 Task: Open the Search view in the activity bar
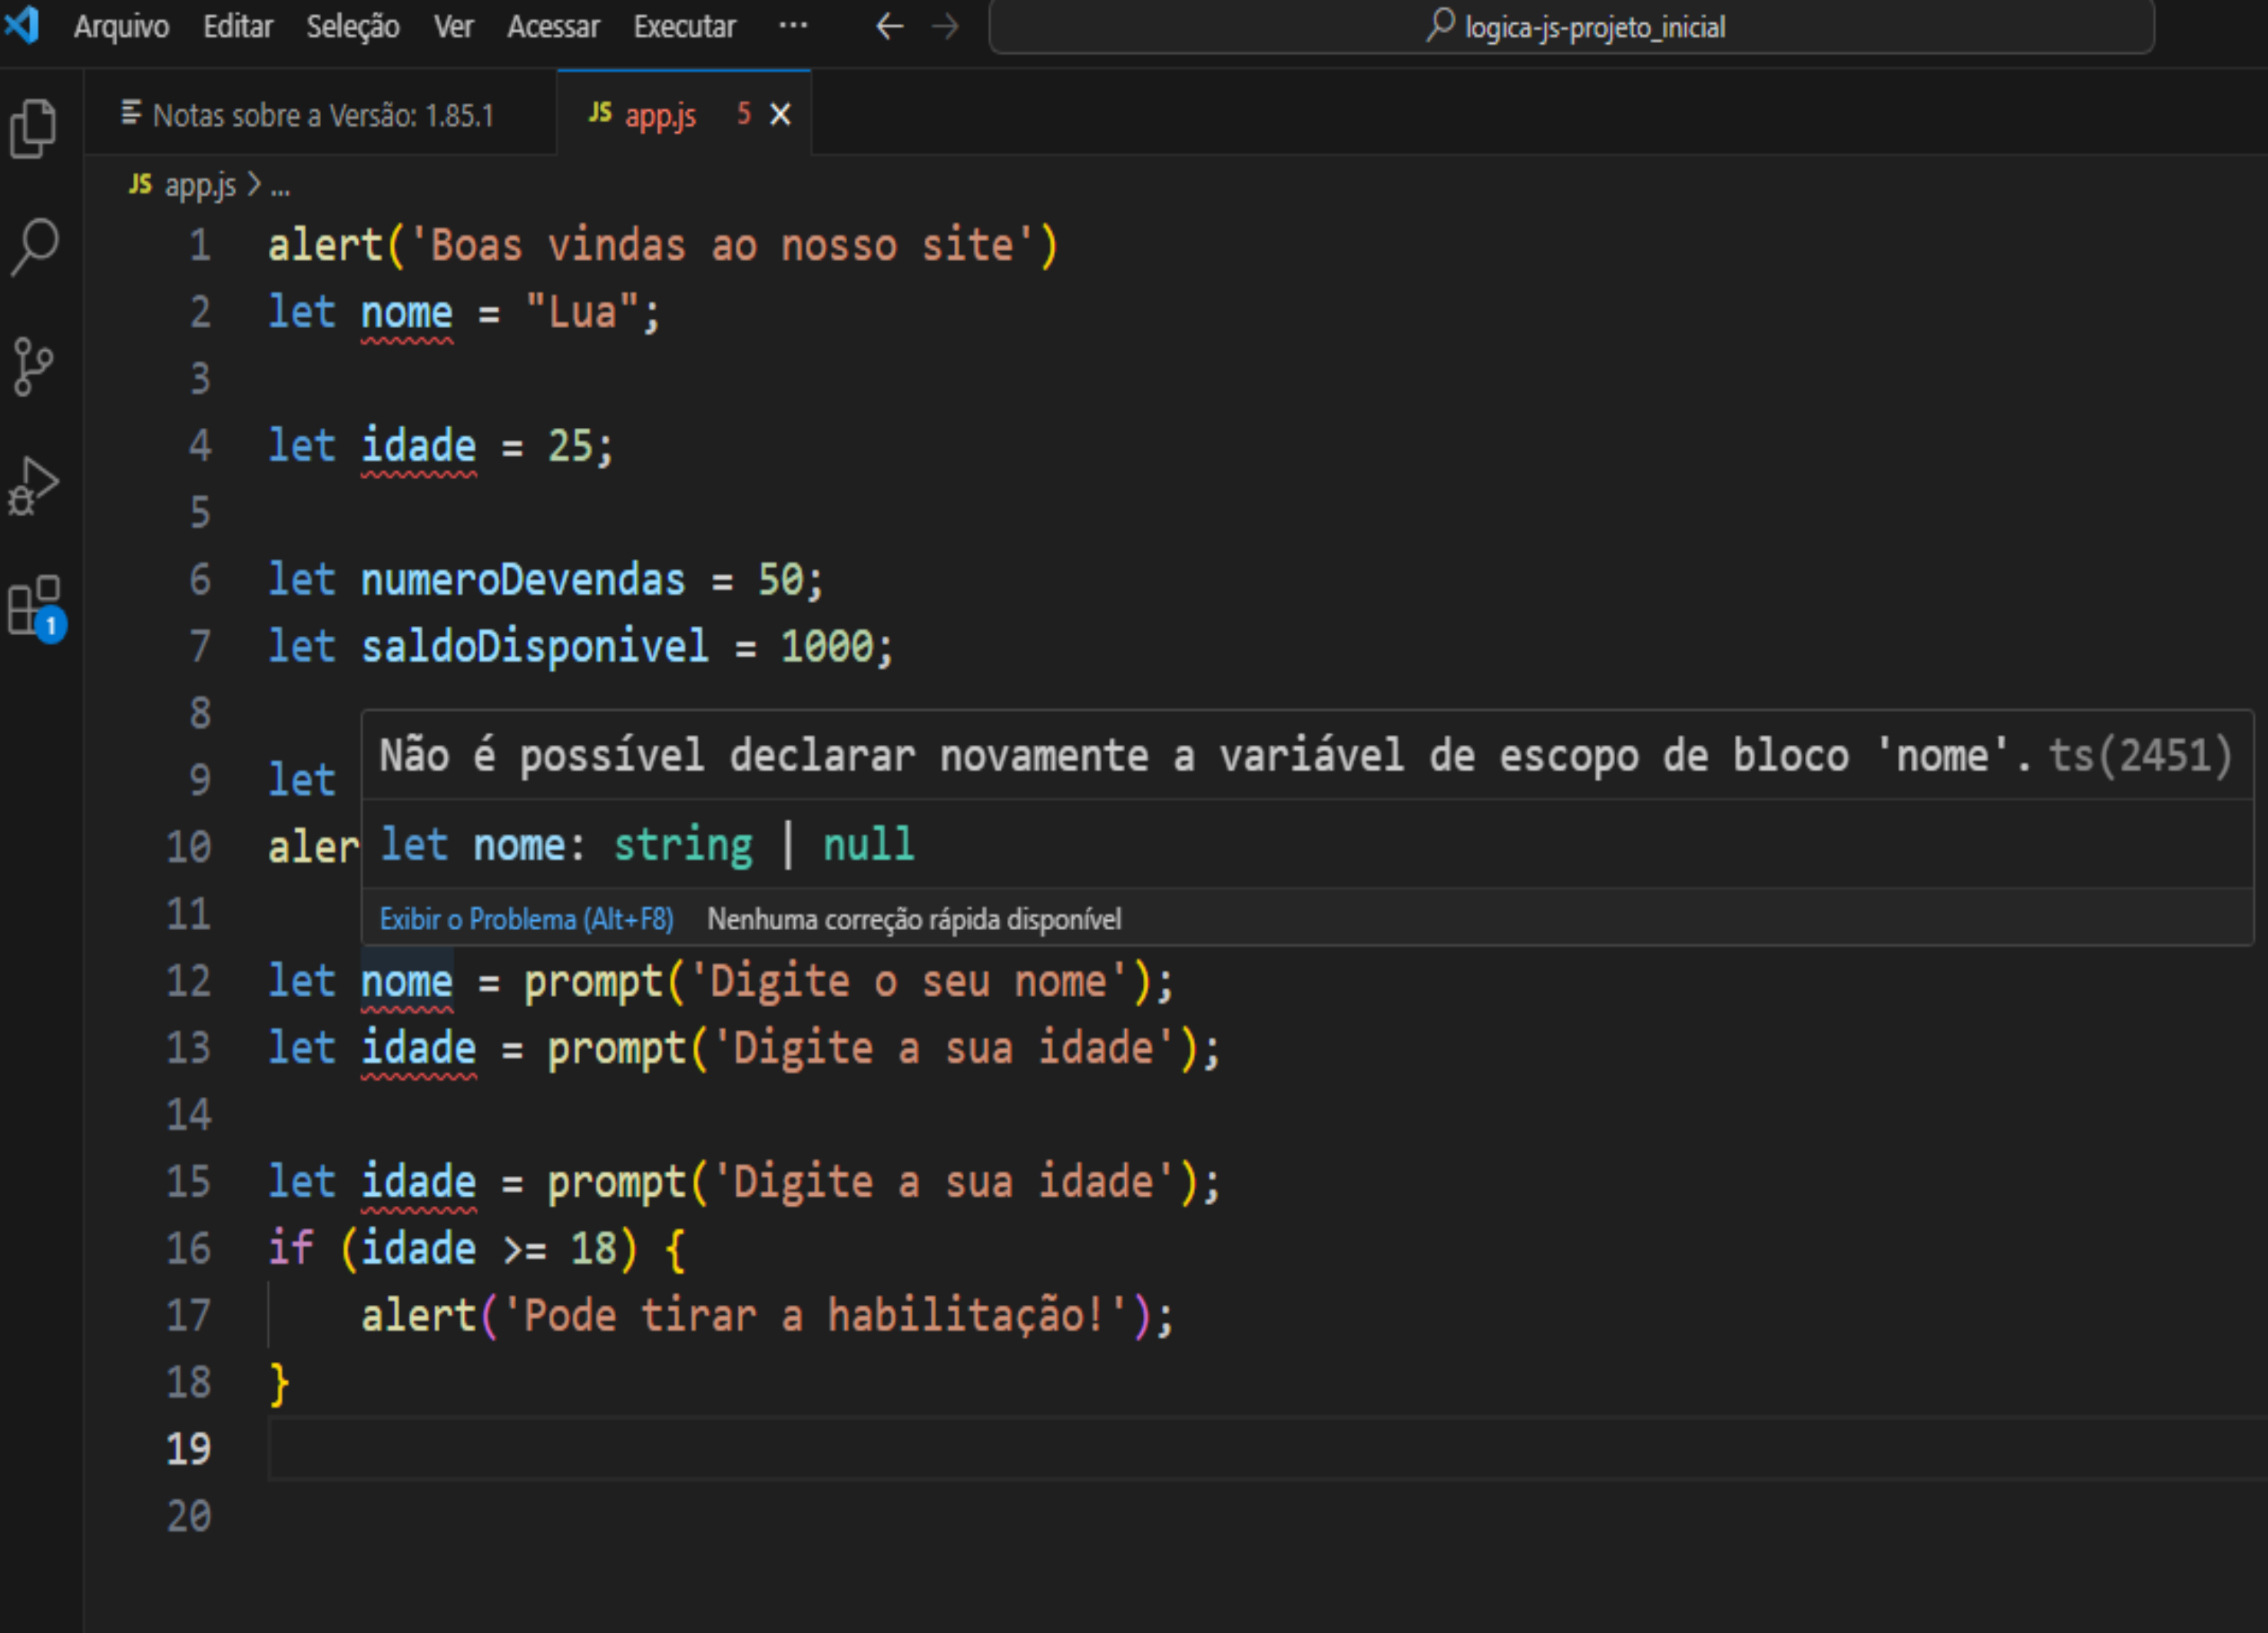pyautogui.click(x=35, y=247)
